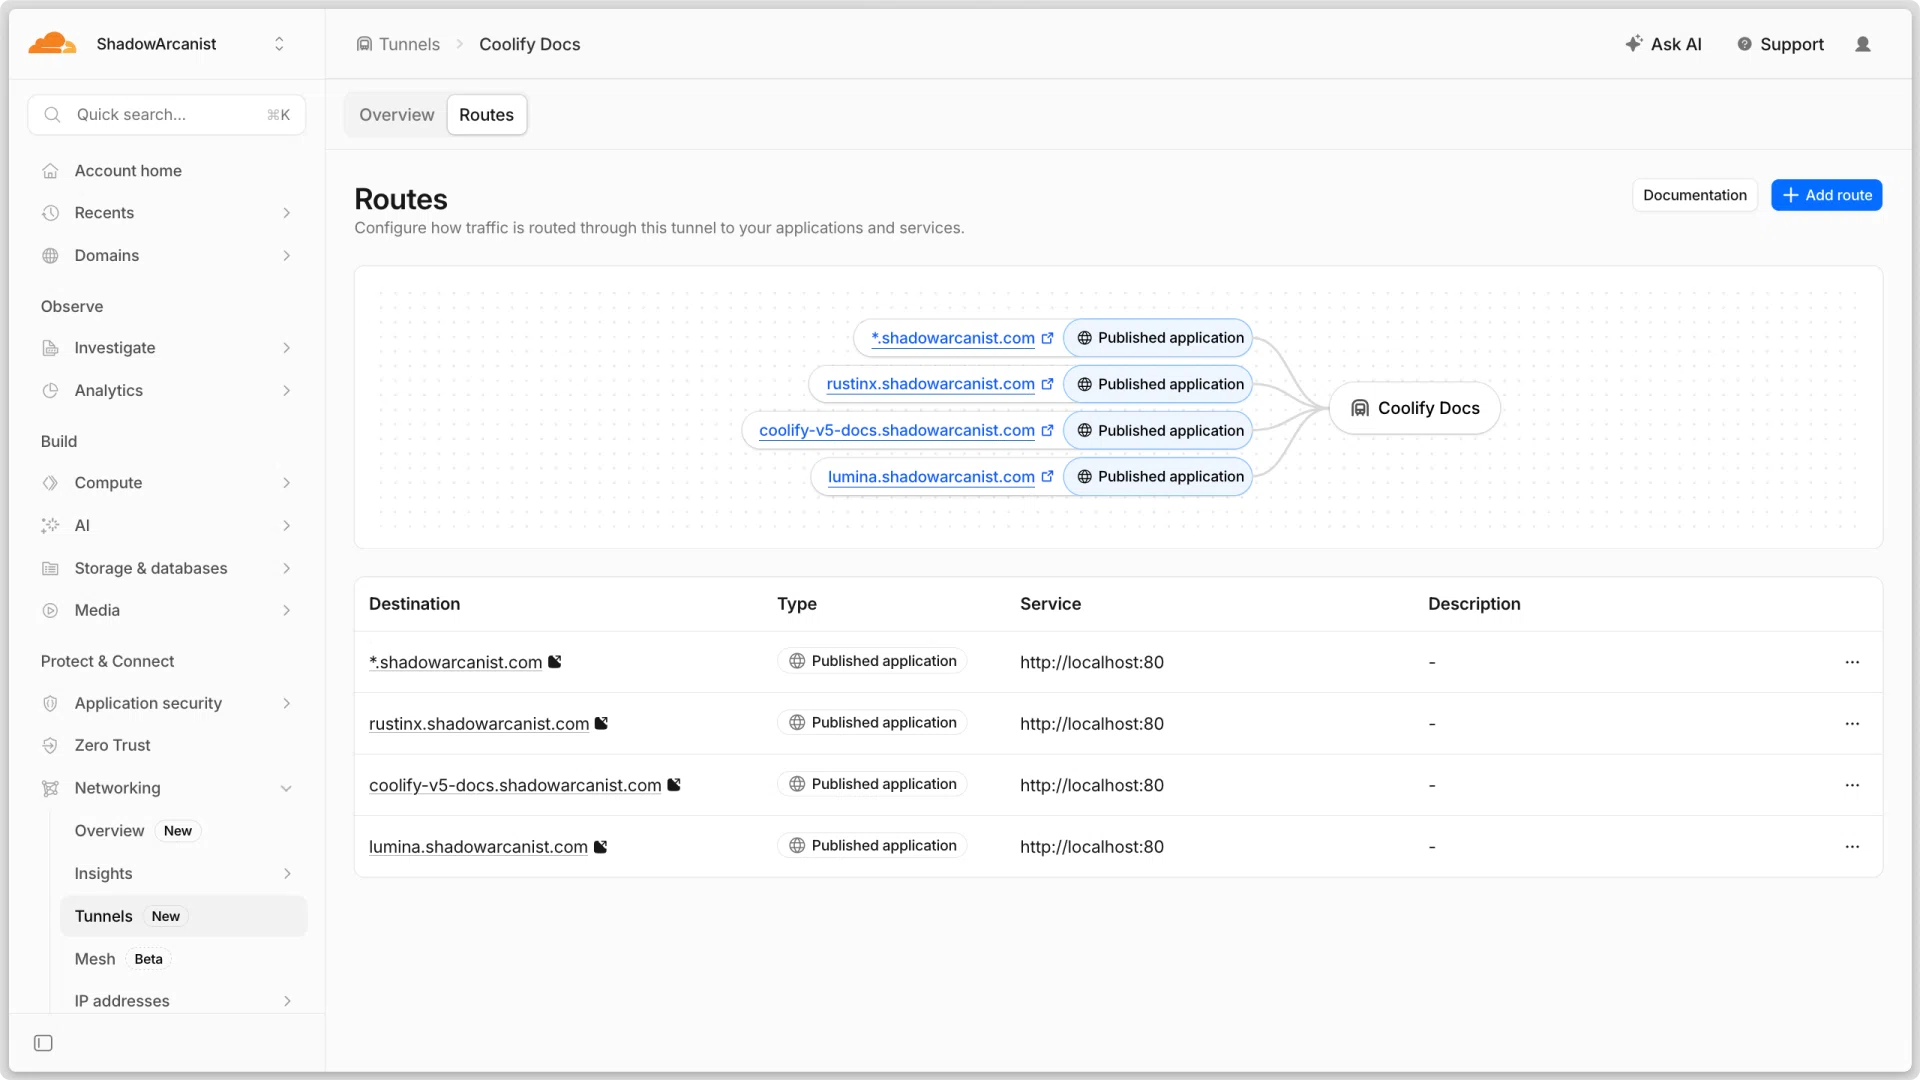The image size is (1920, 1080).
Task: Click the Account home house icon
Action: pos(50,171)
